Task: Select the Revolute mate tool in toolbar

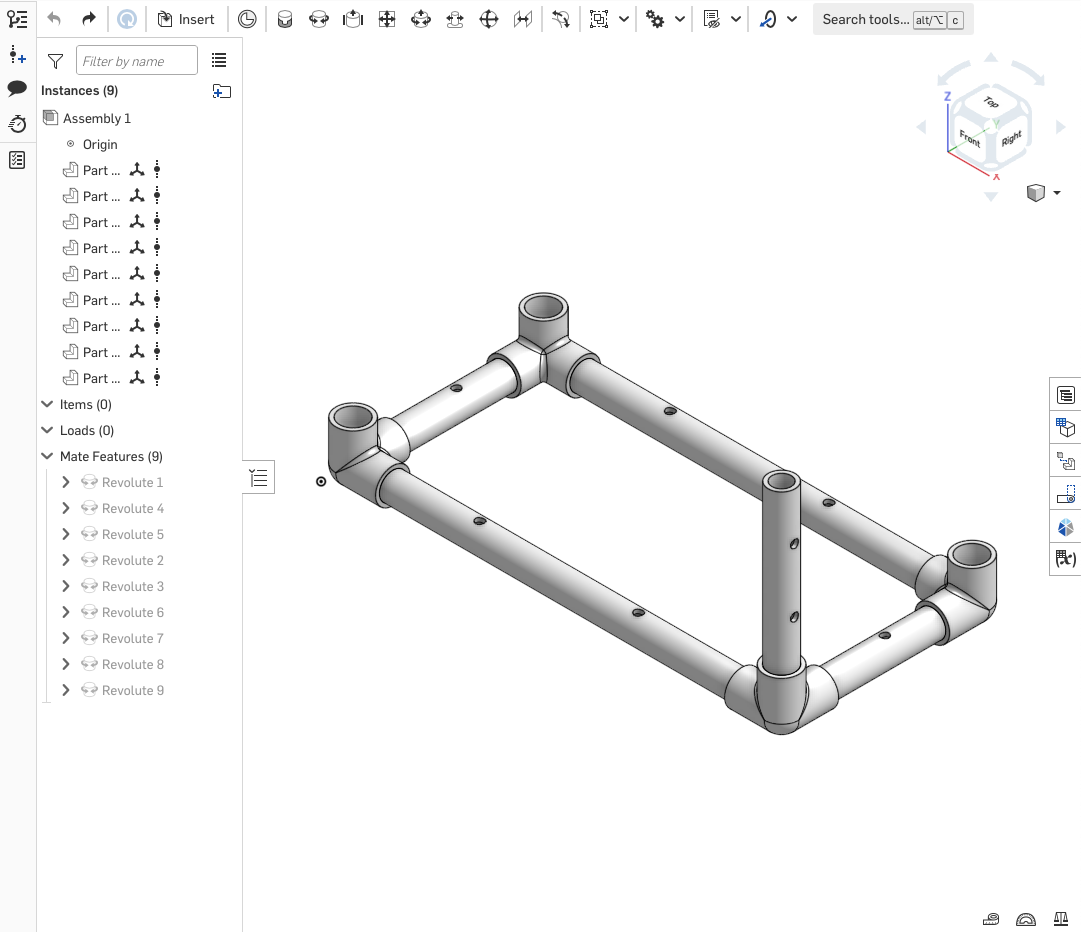Action: pyautogui.click(x=319, y=19)
